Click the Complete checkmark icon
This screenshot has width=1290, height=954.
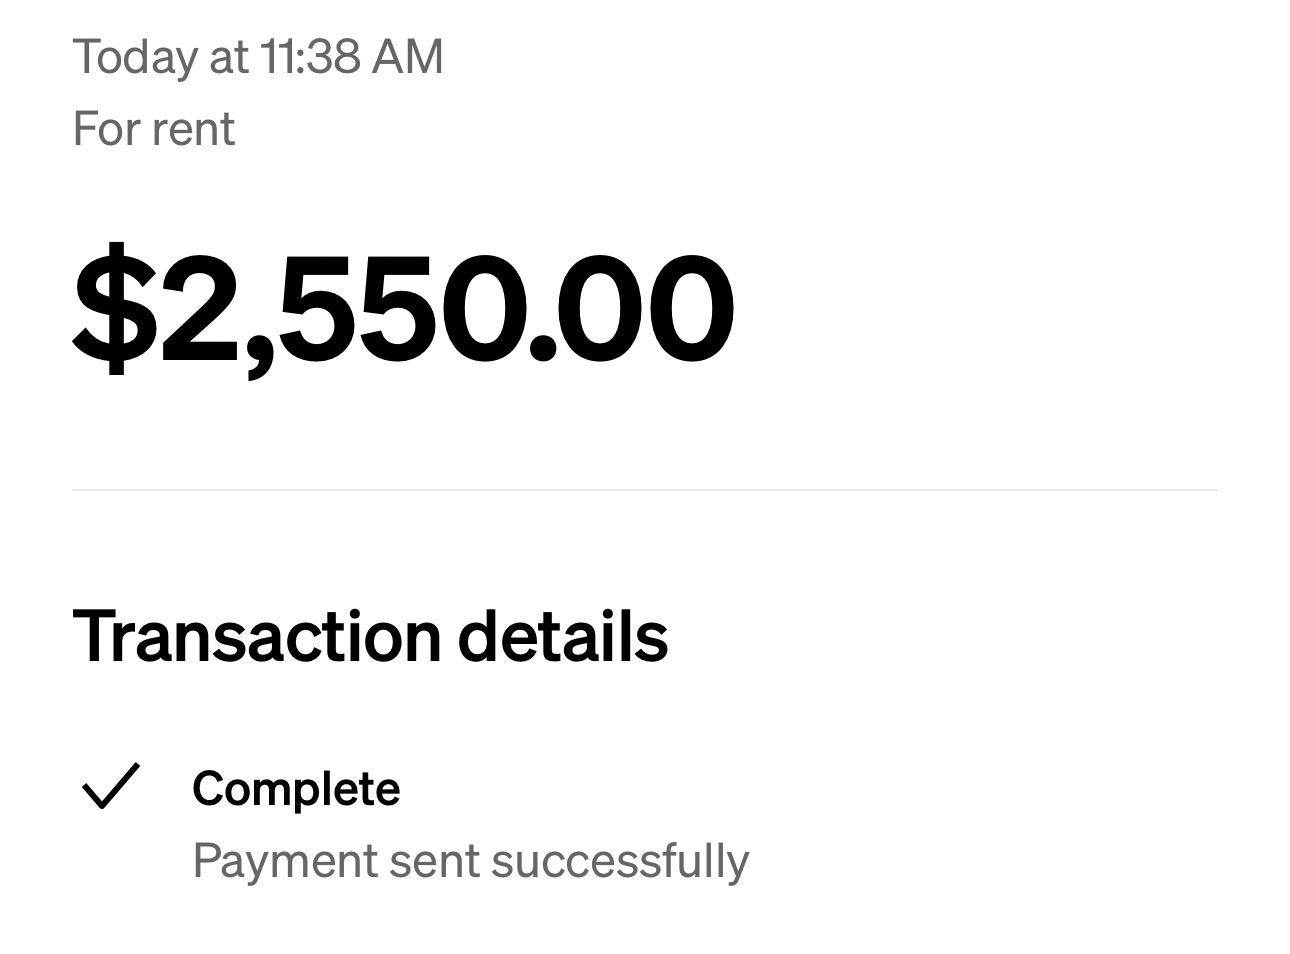pos(110,786)
